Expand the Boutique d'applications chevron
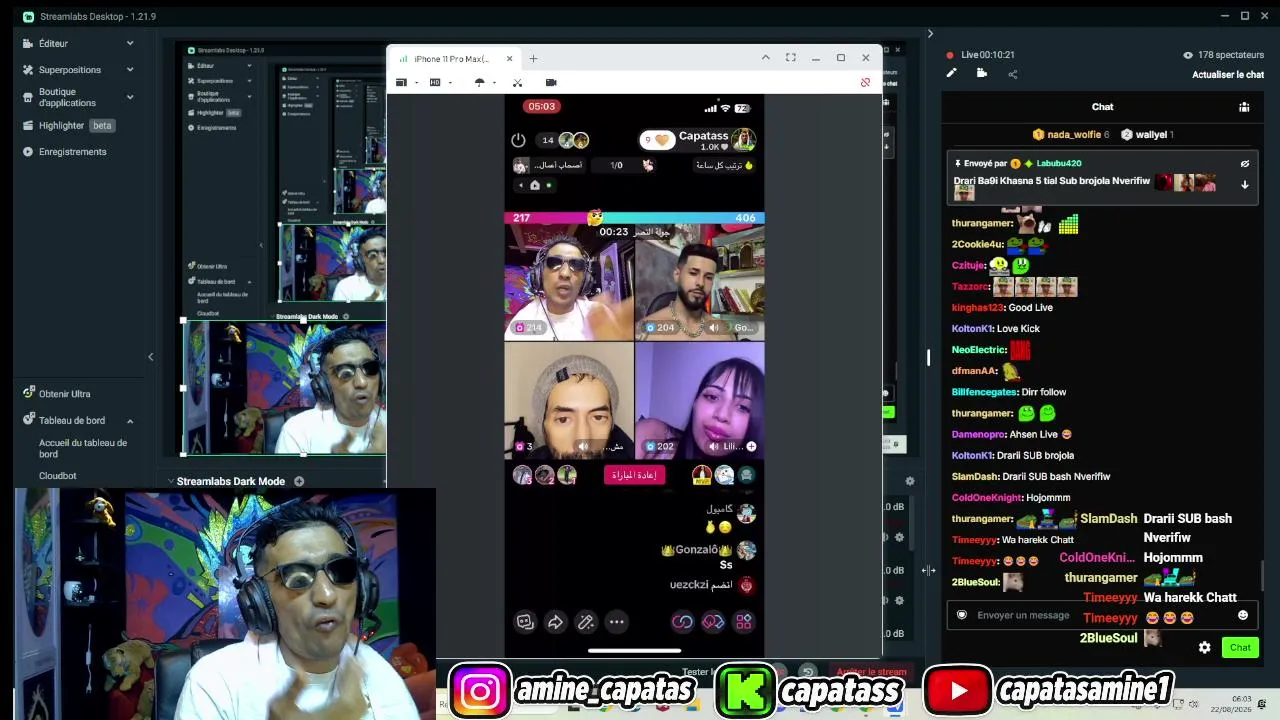The width and height of the screenshot is (1280, 720). 130,97
